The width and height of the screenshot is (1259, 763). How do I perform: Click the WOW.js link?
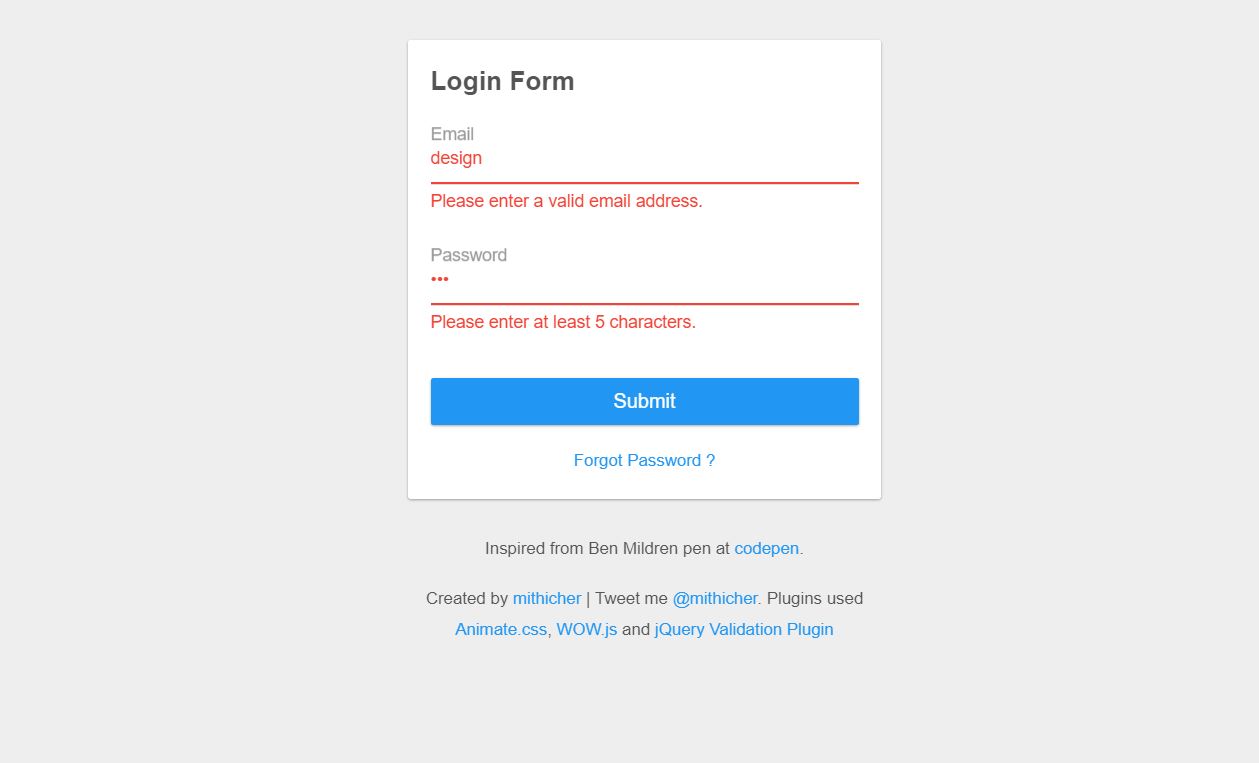[x=586, y=629]
